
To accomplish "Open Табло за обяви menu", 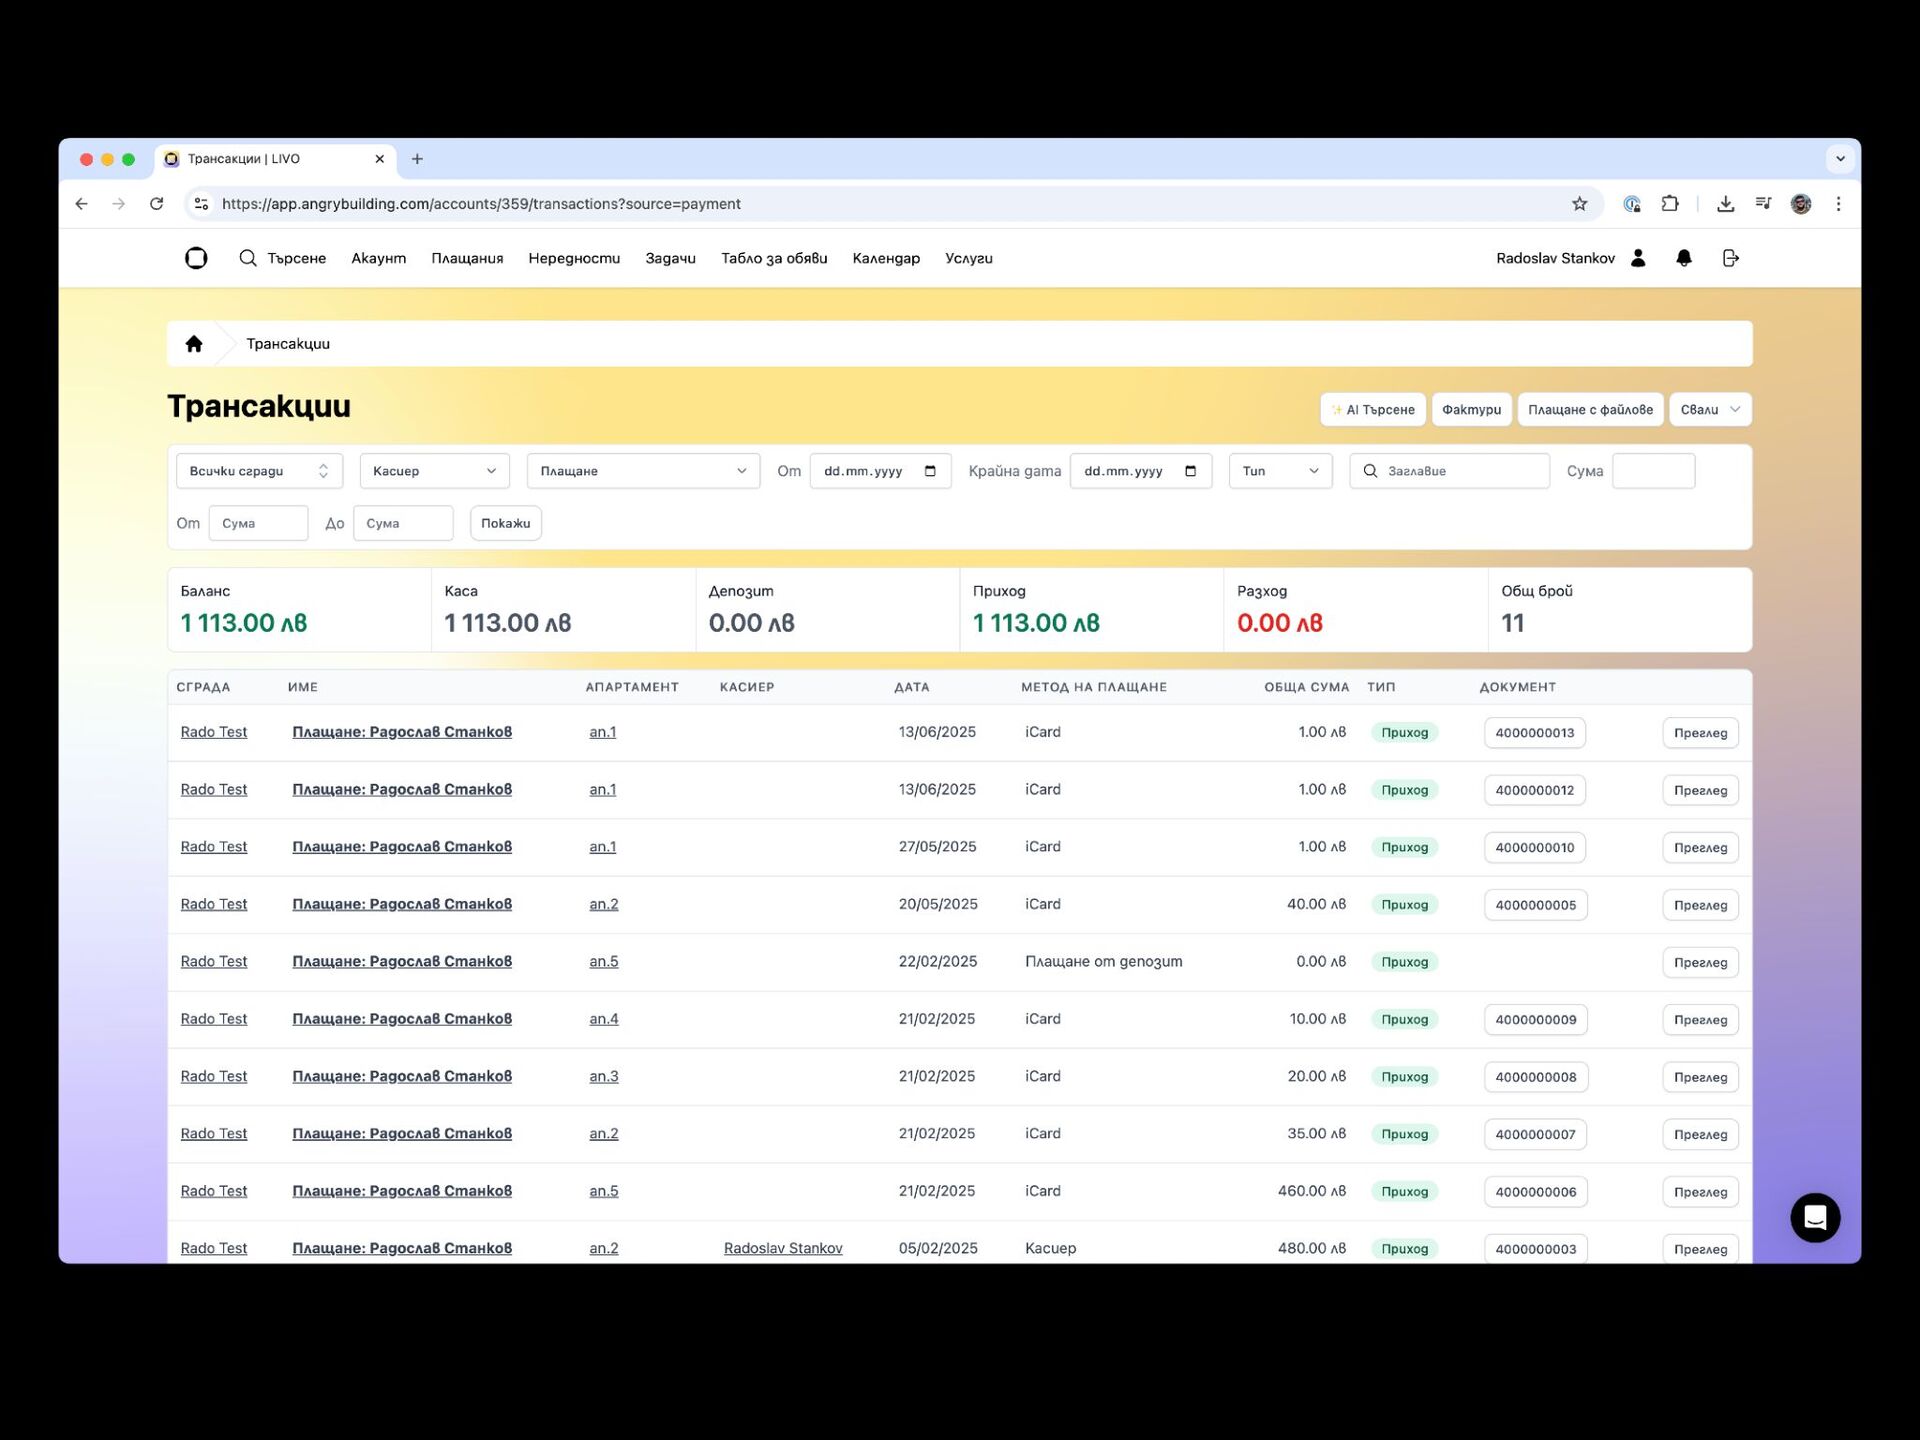I will pyautogui.click(x=774, y=258).
